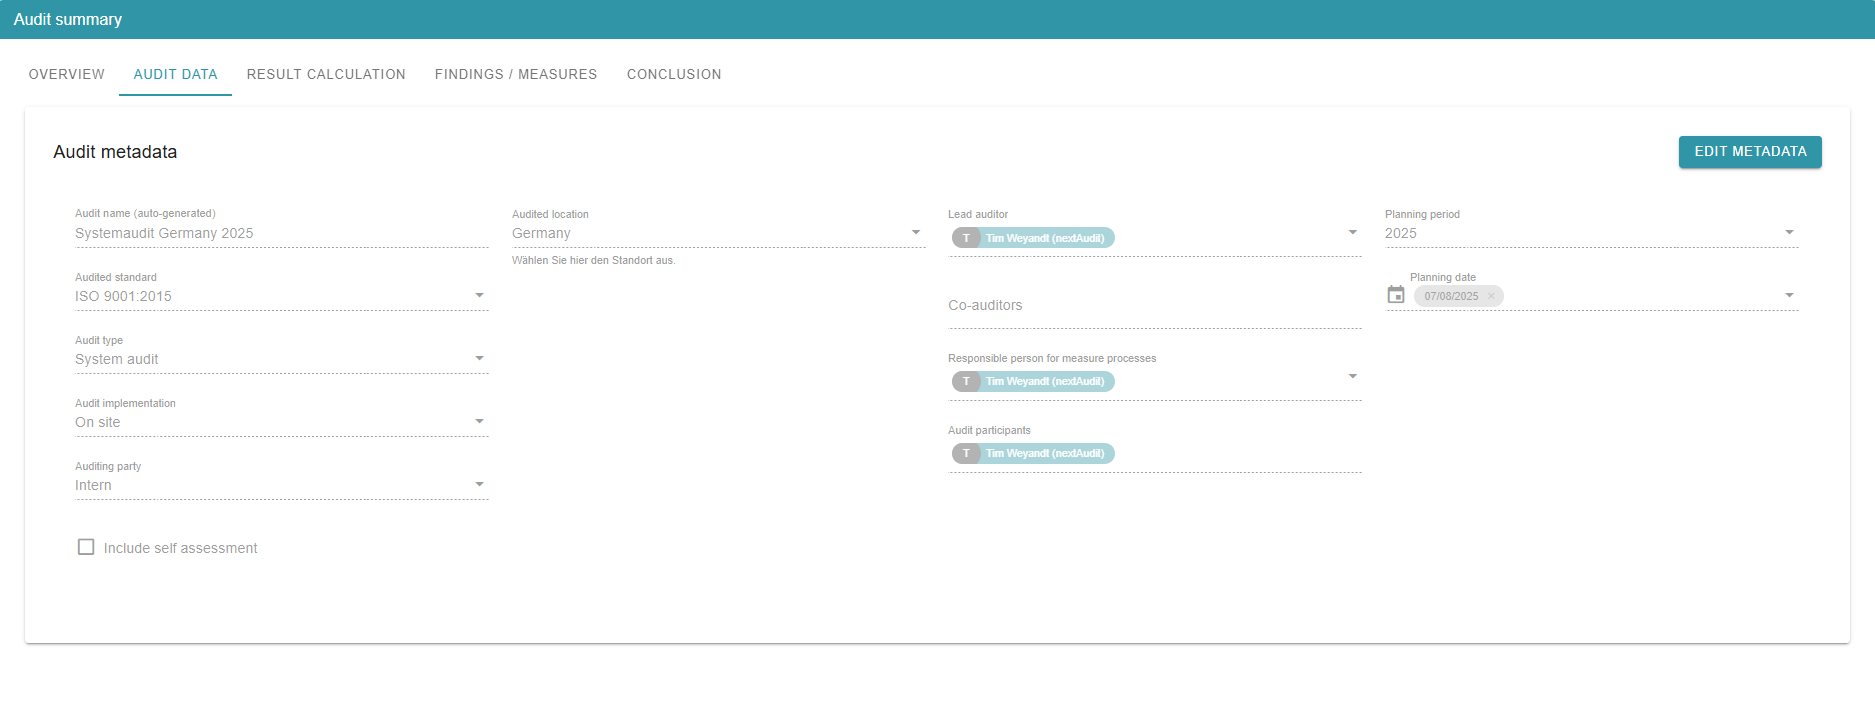This screenshot has width=1875, height=723.
Task: Enable Include self assessment checkbox
Action: 86,547
